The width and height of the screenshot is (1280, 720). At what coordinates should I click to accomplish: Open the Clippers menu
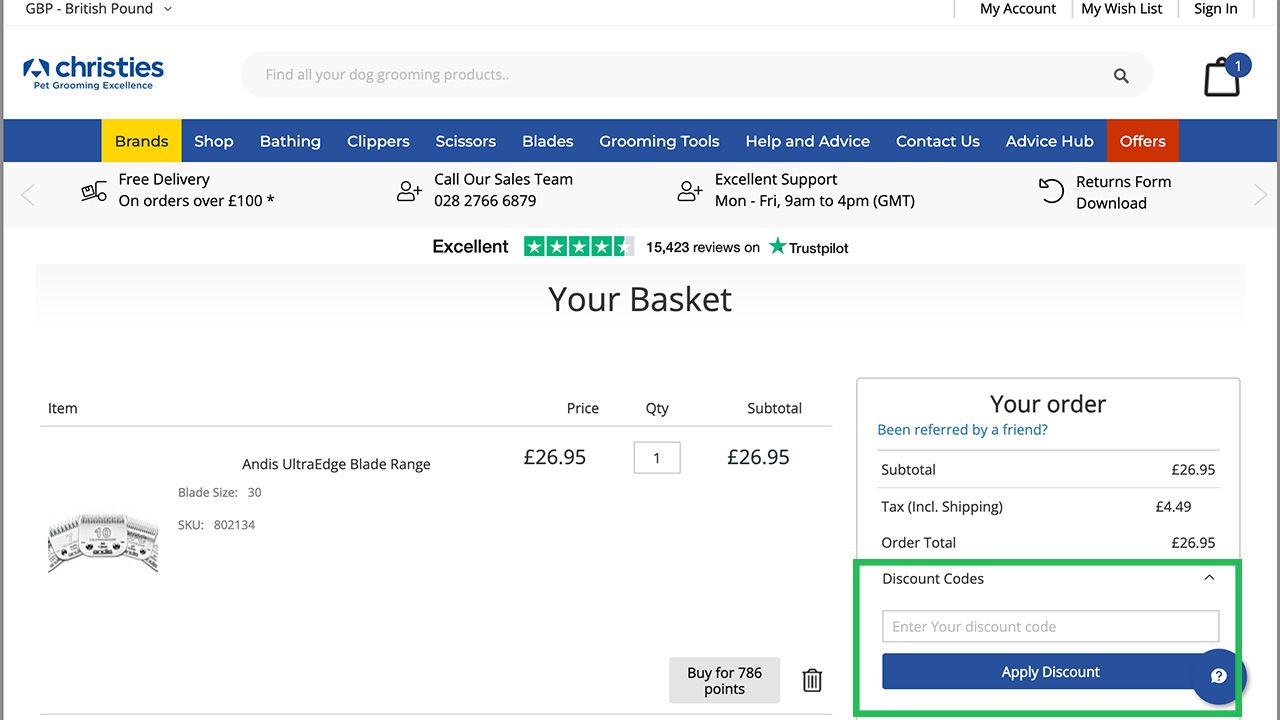378,141
